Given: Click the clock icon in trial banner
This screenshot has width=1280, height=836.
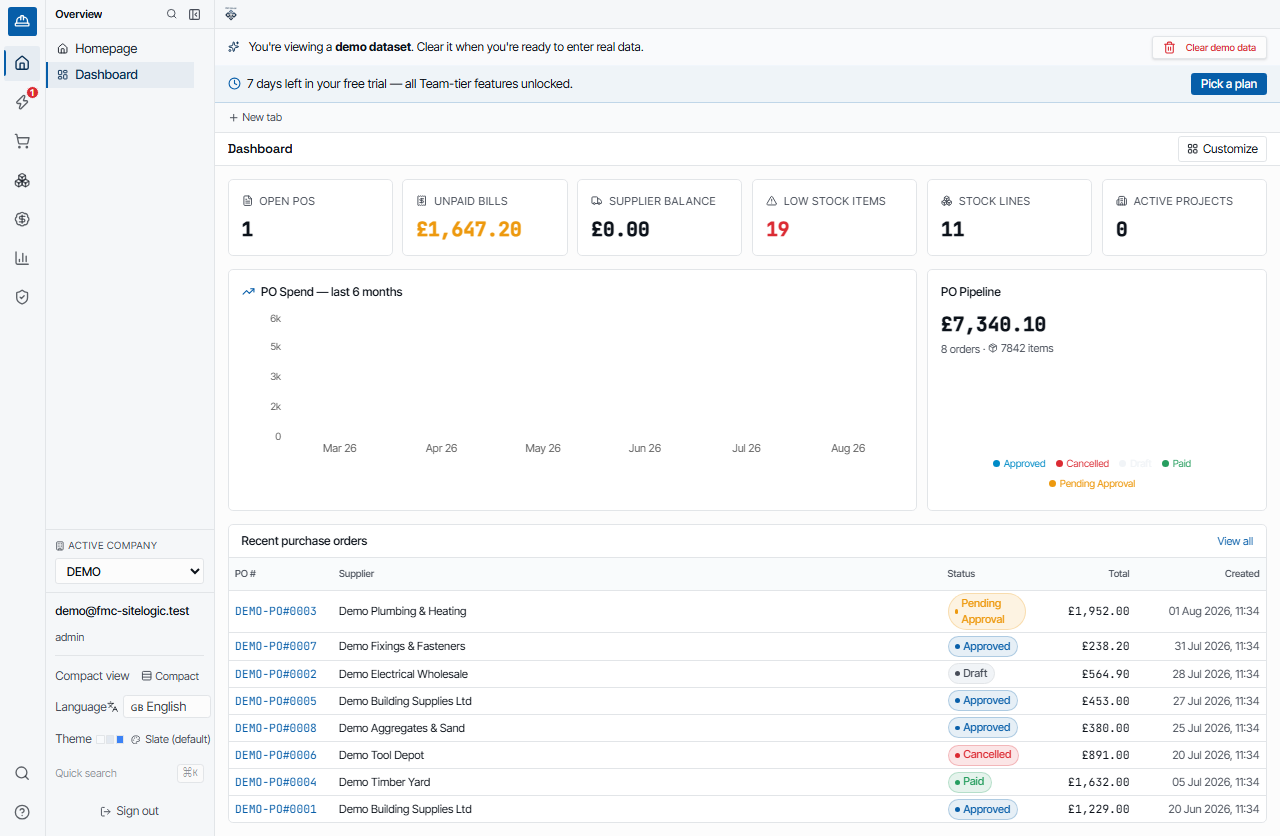Looking at the screenshot, I should (x=235, y=84).
